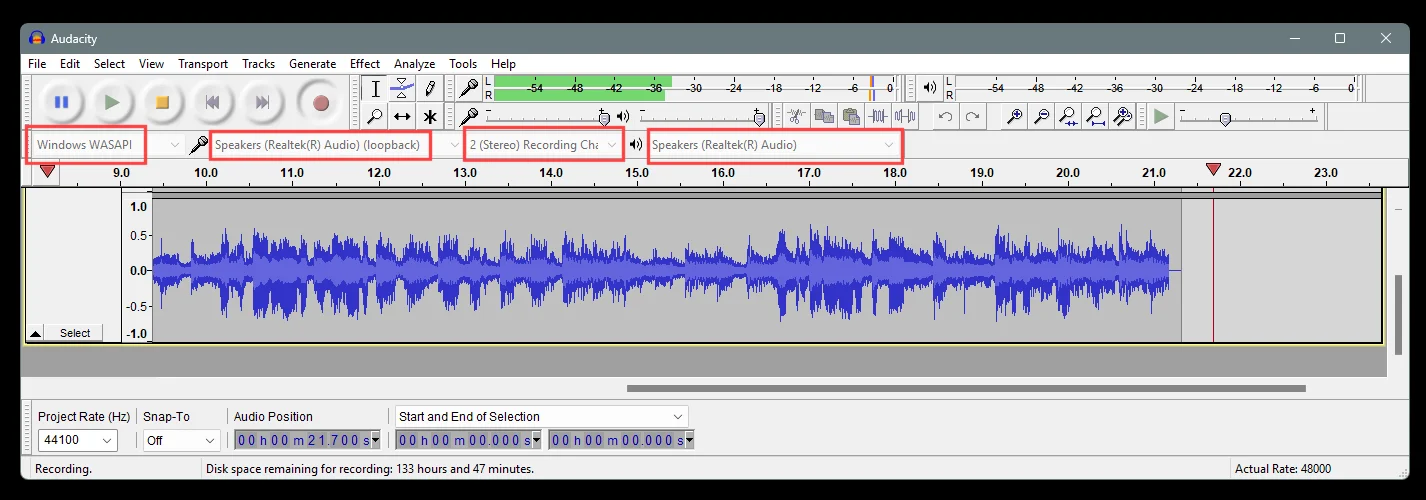Image resolution: width=1426 pixels, height=500 pixels.
Task: Open the Project Rate 44100 dropdown
Action: click(77, 440)
